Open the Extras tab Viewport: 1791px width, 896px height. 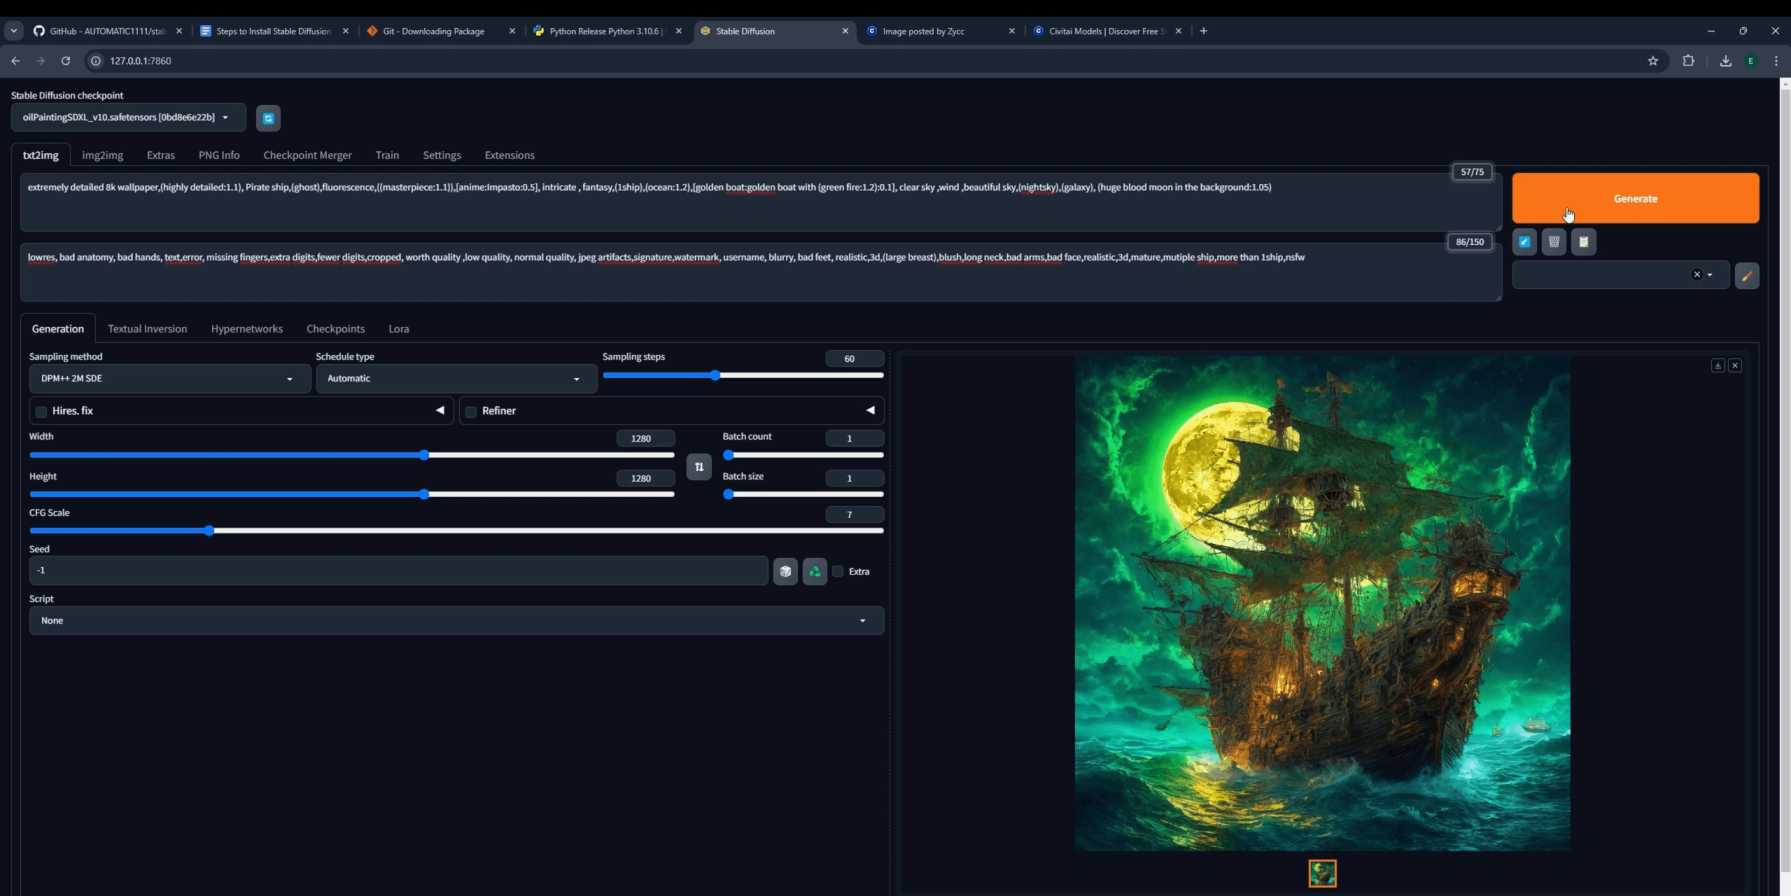[160, 156]
